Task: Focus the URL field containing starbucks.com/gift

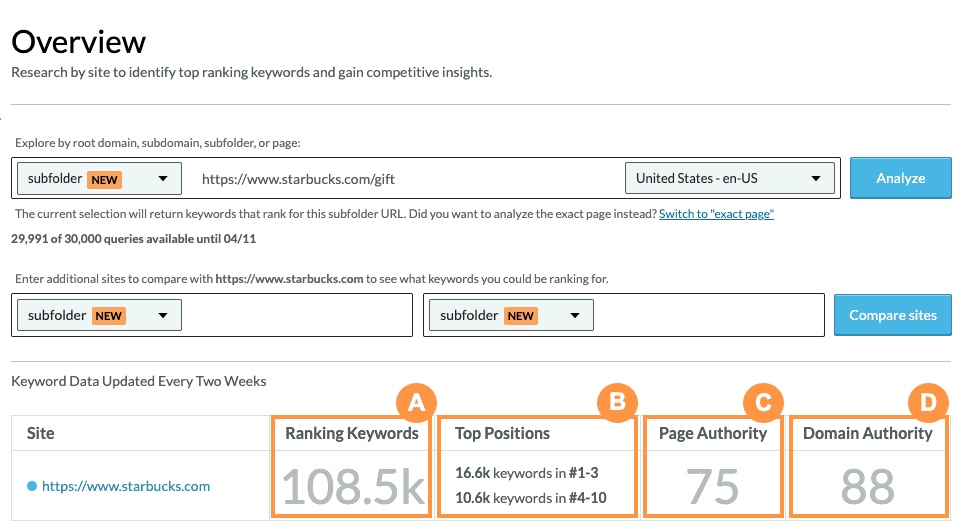Action: (x=400, y=179)
